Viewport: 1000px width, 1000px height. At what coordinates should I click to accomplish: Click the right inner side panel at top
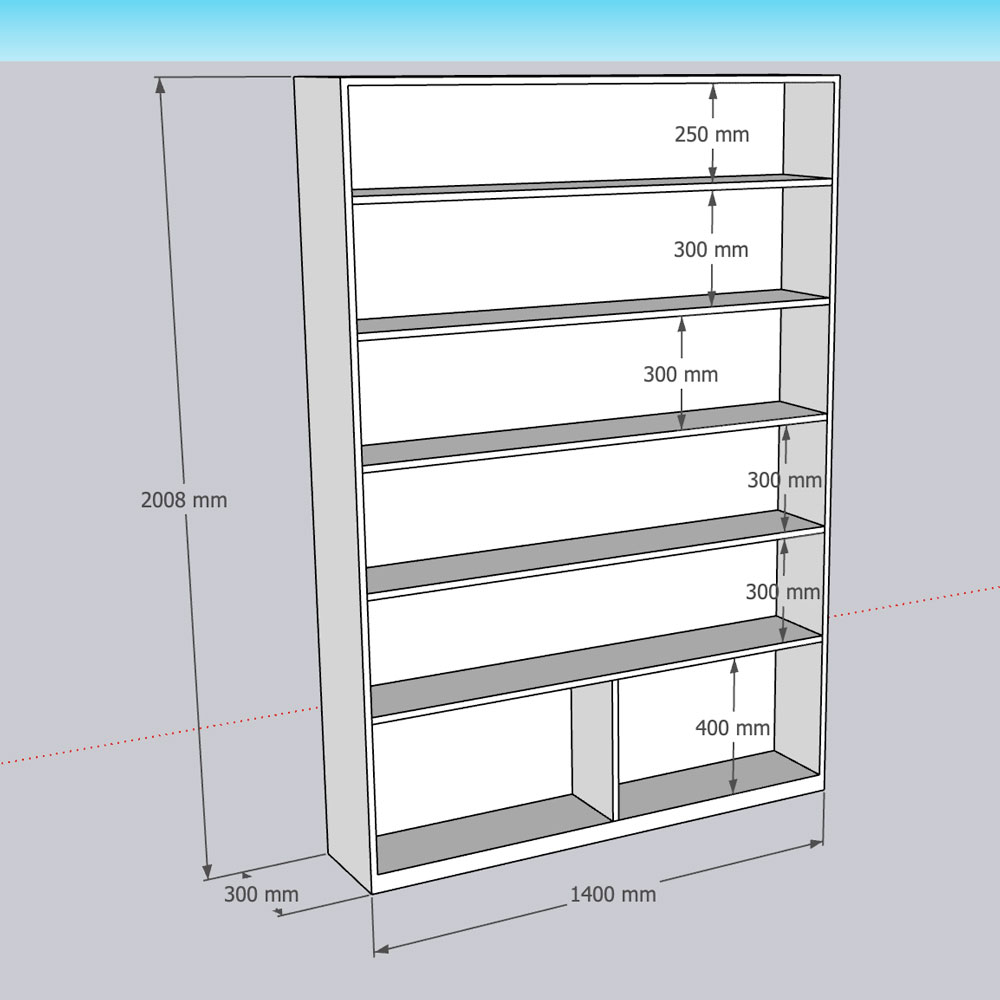click(x=808, y=130)
